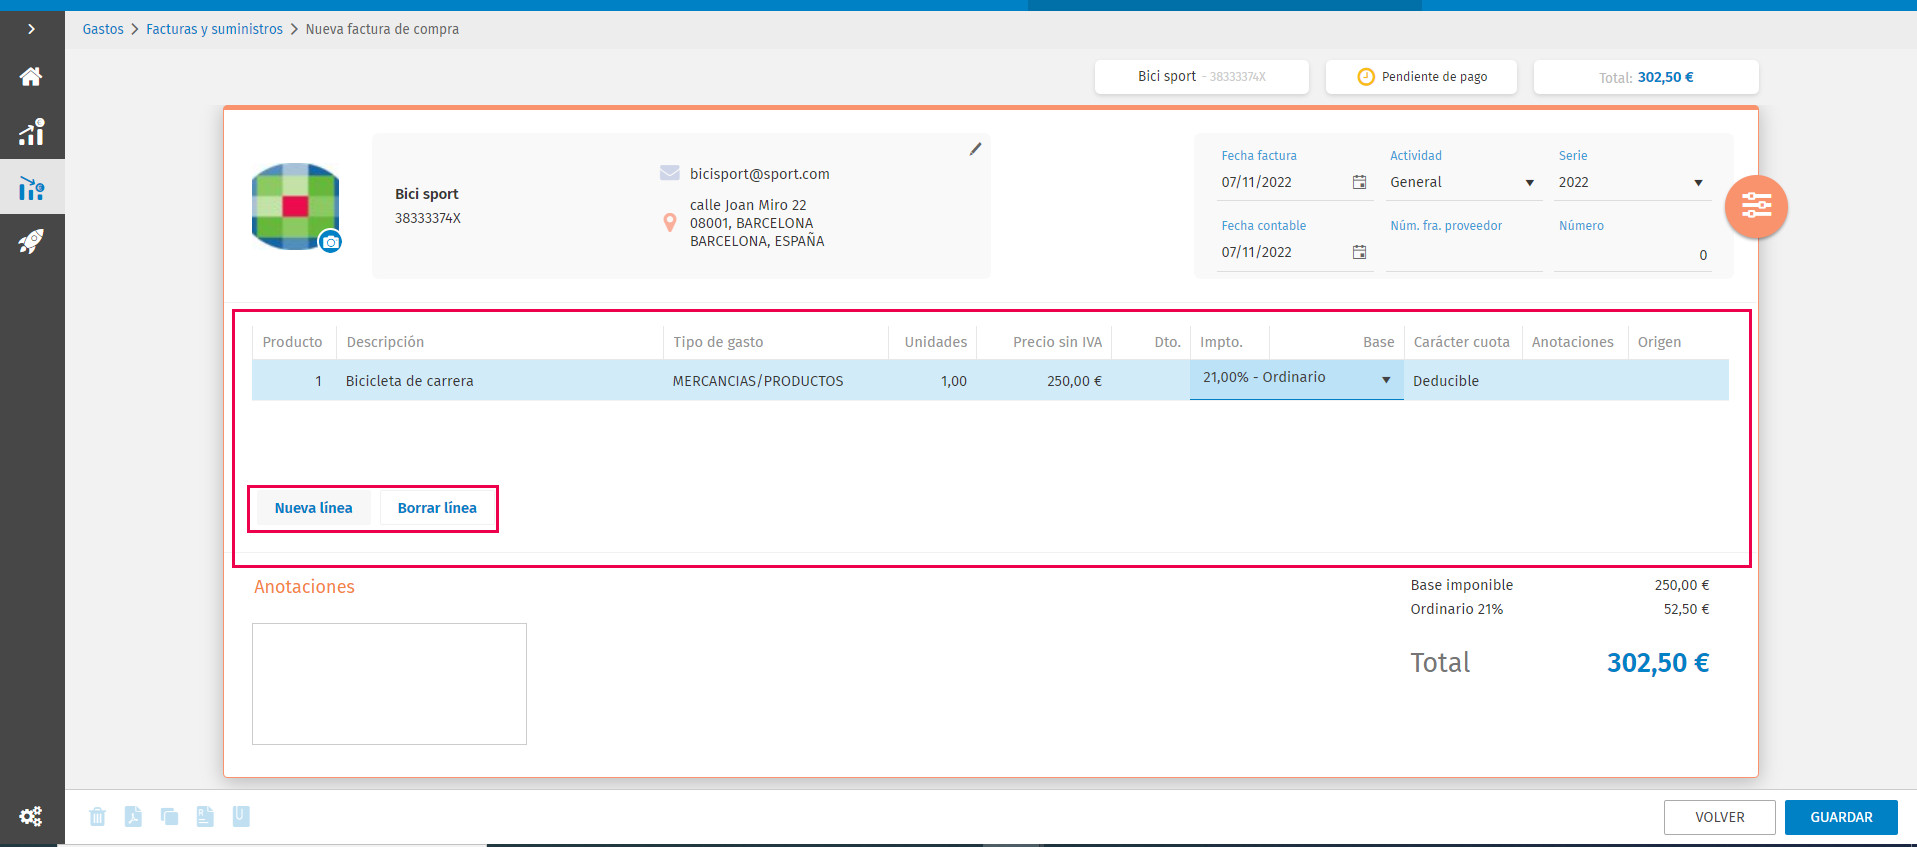Edit the 250,00 € price cell
The width and height of the screenshot is (1917, 847).
click(1044, 381)
